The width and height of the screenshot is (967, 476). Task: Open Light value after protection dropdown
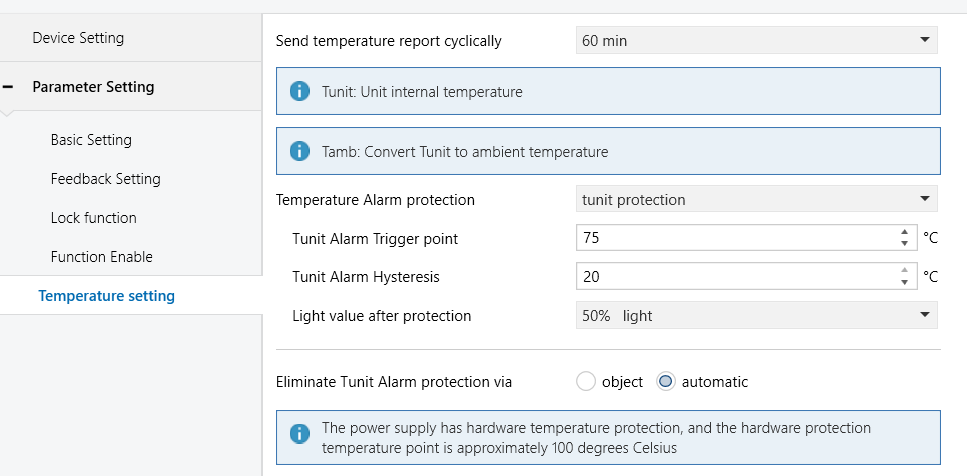[x=756, y=316]
